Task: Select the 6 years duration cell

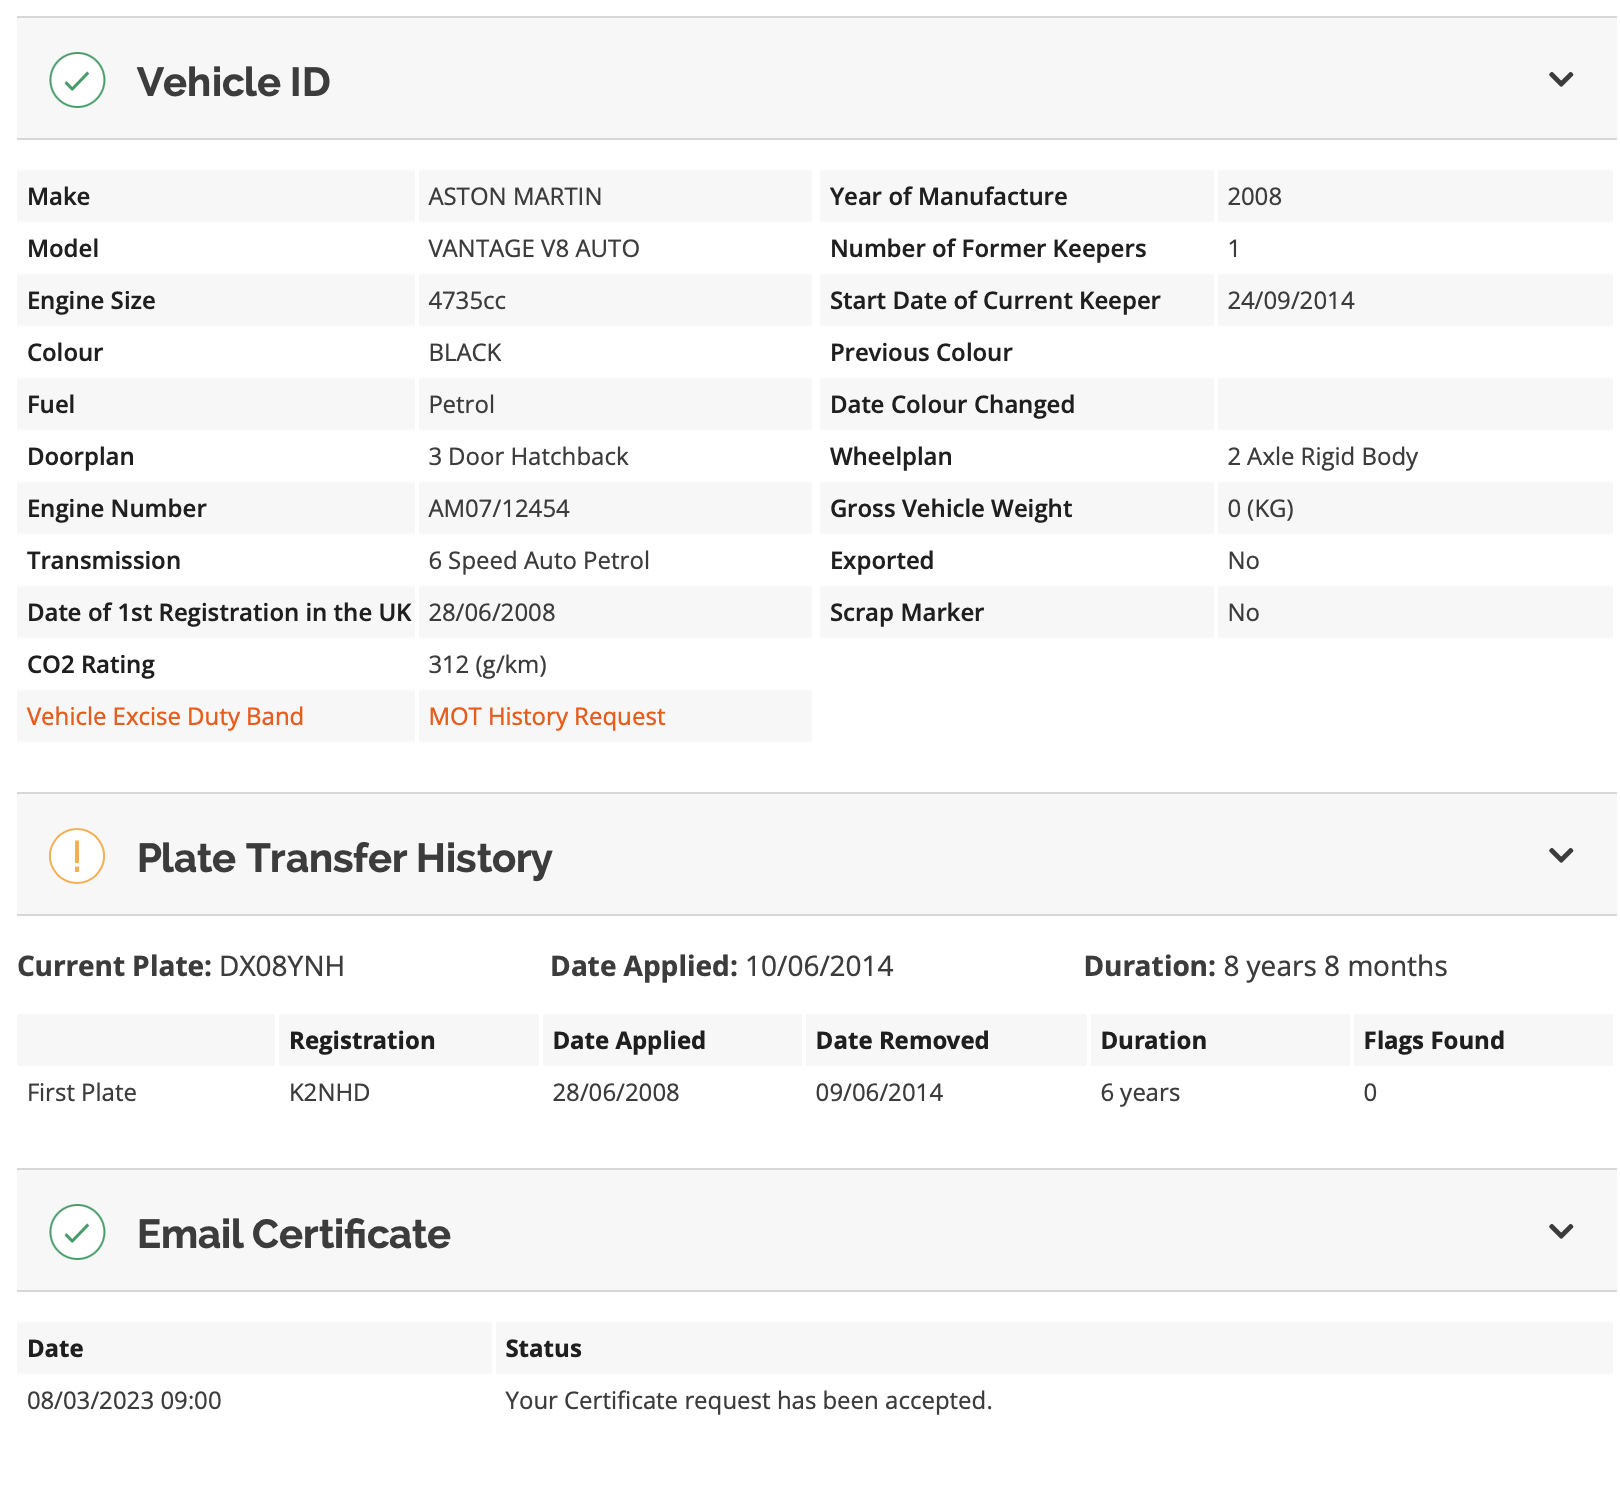Action: pyautogui.click(x=1140, y=1092)
